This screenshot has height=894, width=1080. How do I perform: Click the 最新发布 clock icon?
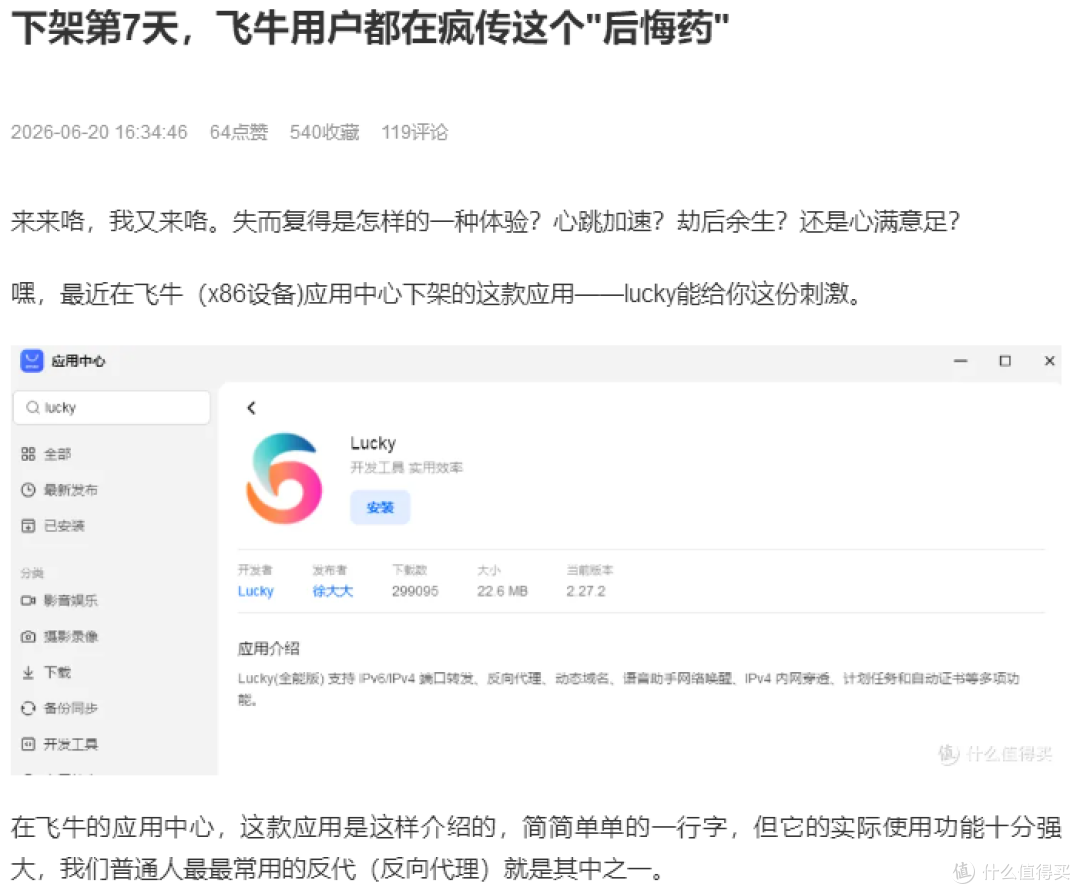(28, 490)
